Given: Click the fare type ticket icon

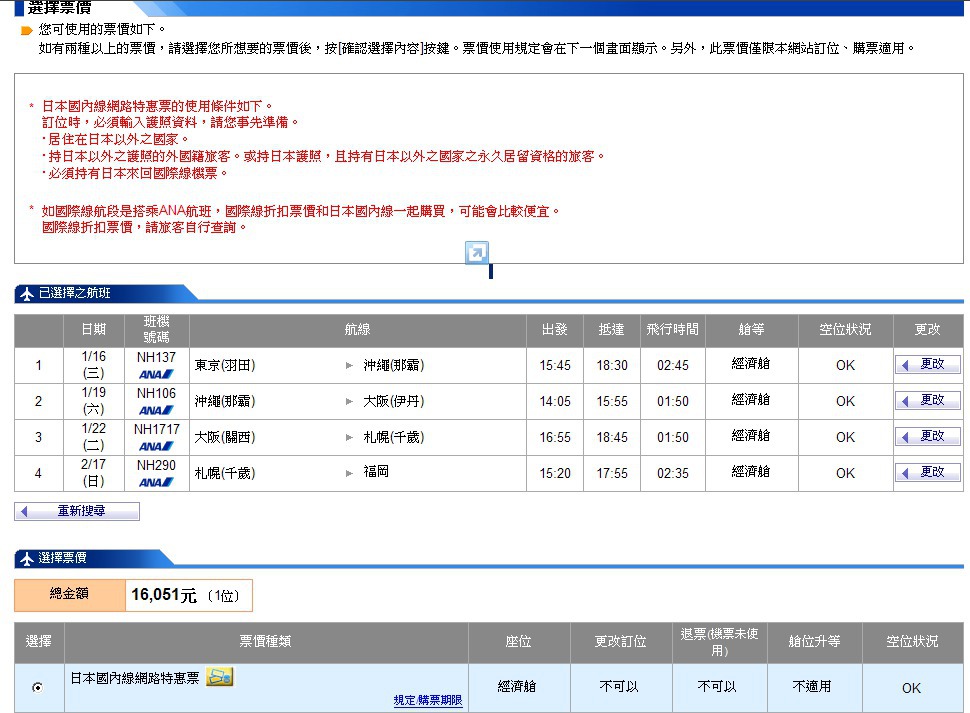Looking at the screenshot, I should click(220, 677).
